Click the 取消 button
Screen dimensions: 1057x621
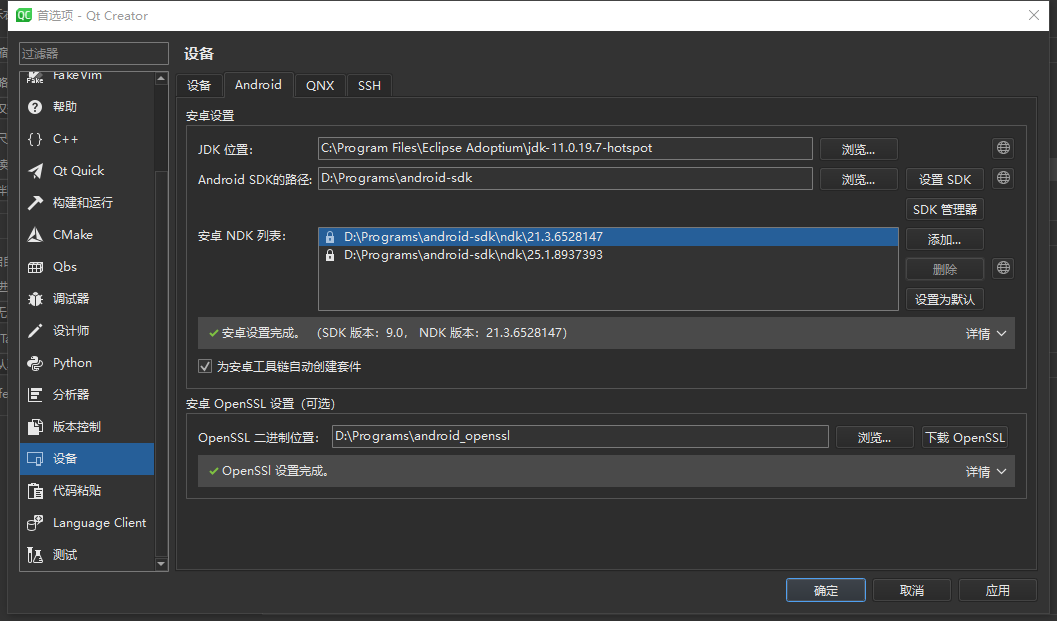tap(911, 591)
